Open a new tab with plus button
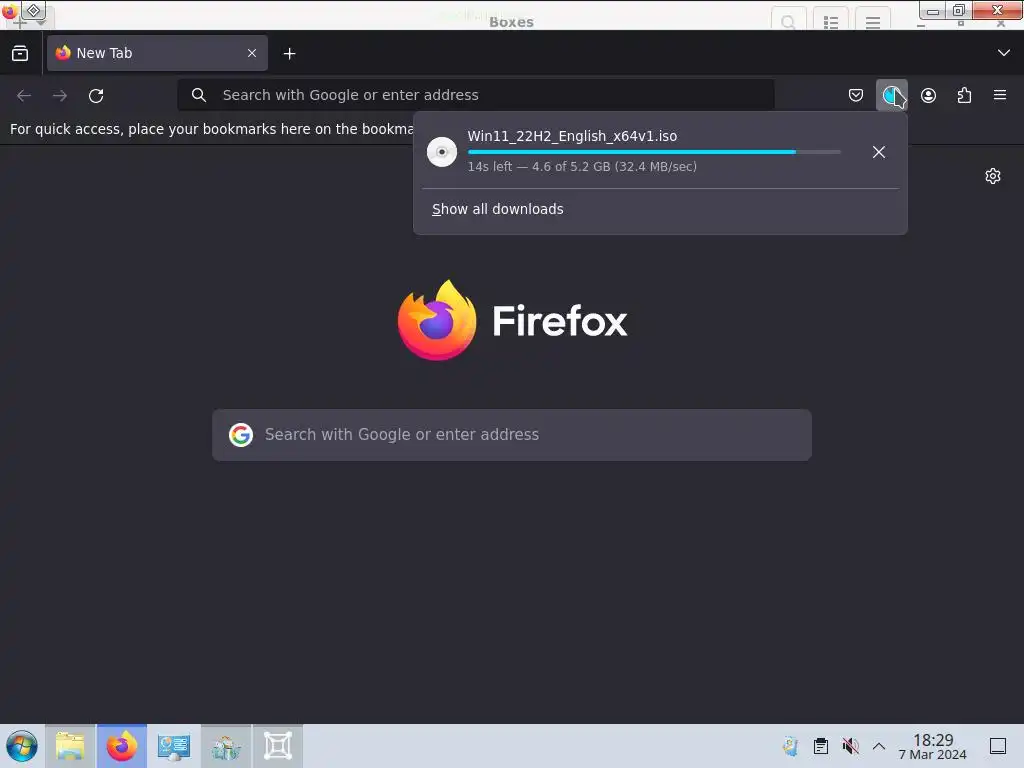 click(x=289, y=54)
